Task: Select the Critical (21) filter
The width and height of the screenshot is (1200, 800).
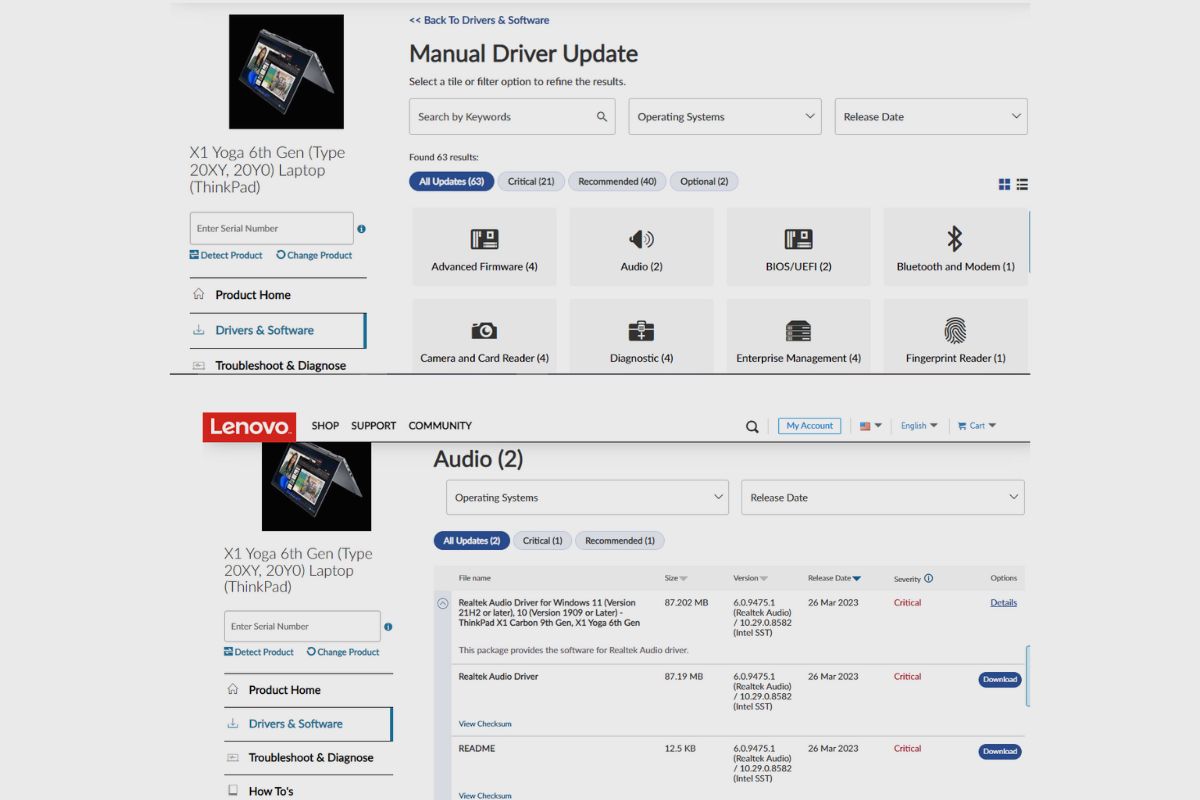Action: (531, 181)
